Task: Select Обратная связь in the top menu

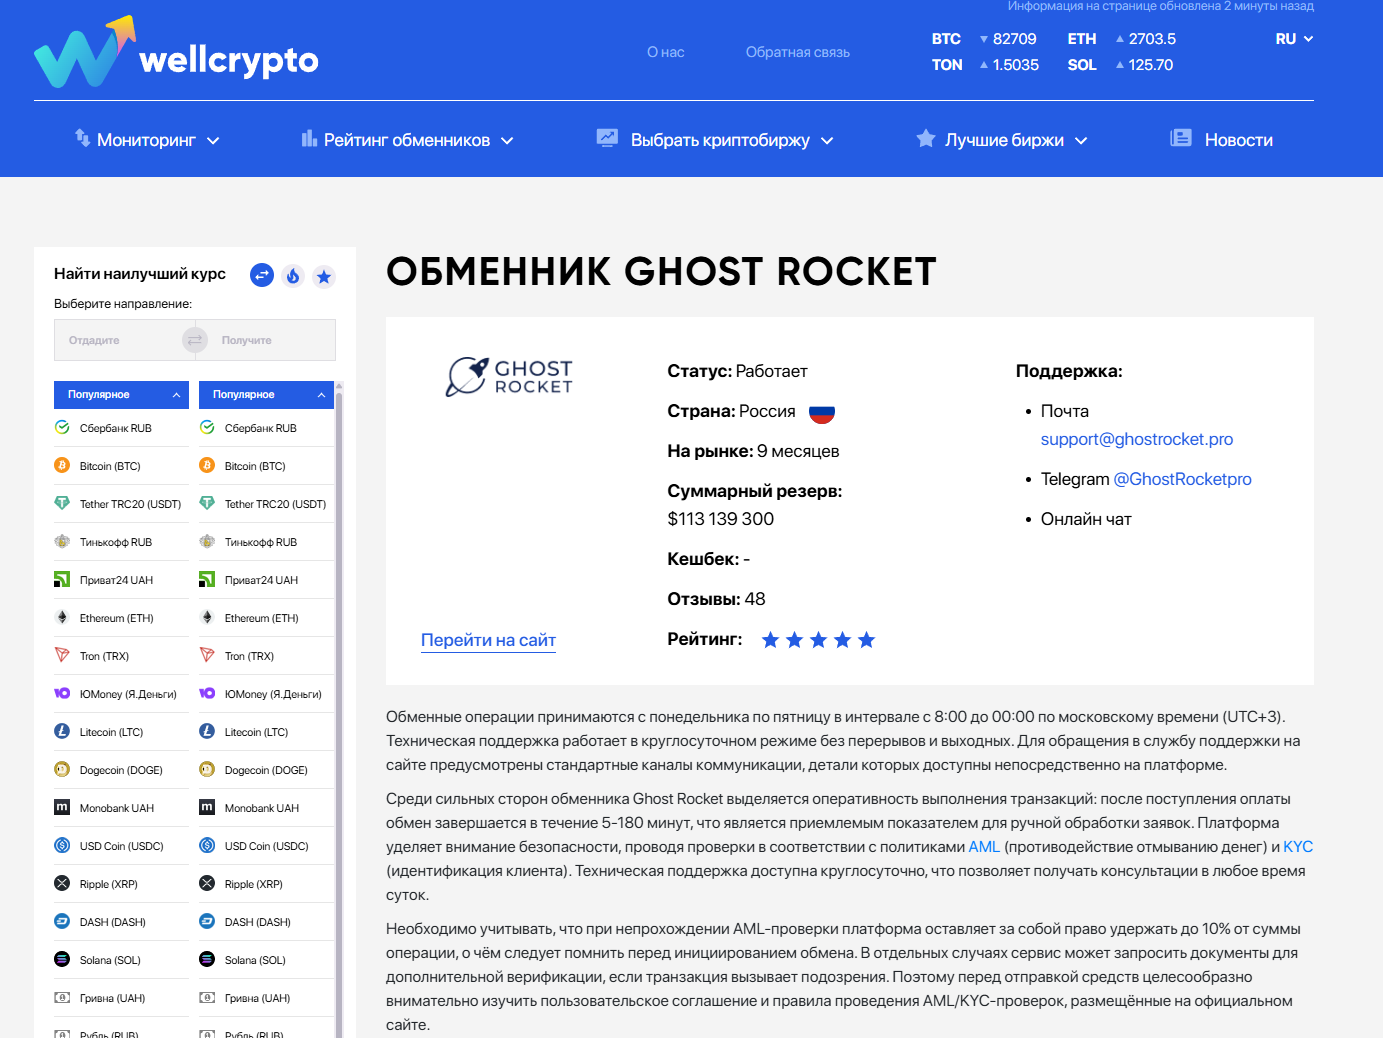Action: pyautogui.click(x=797, y=52)
